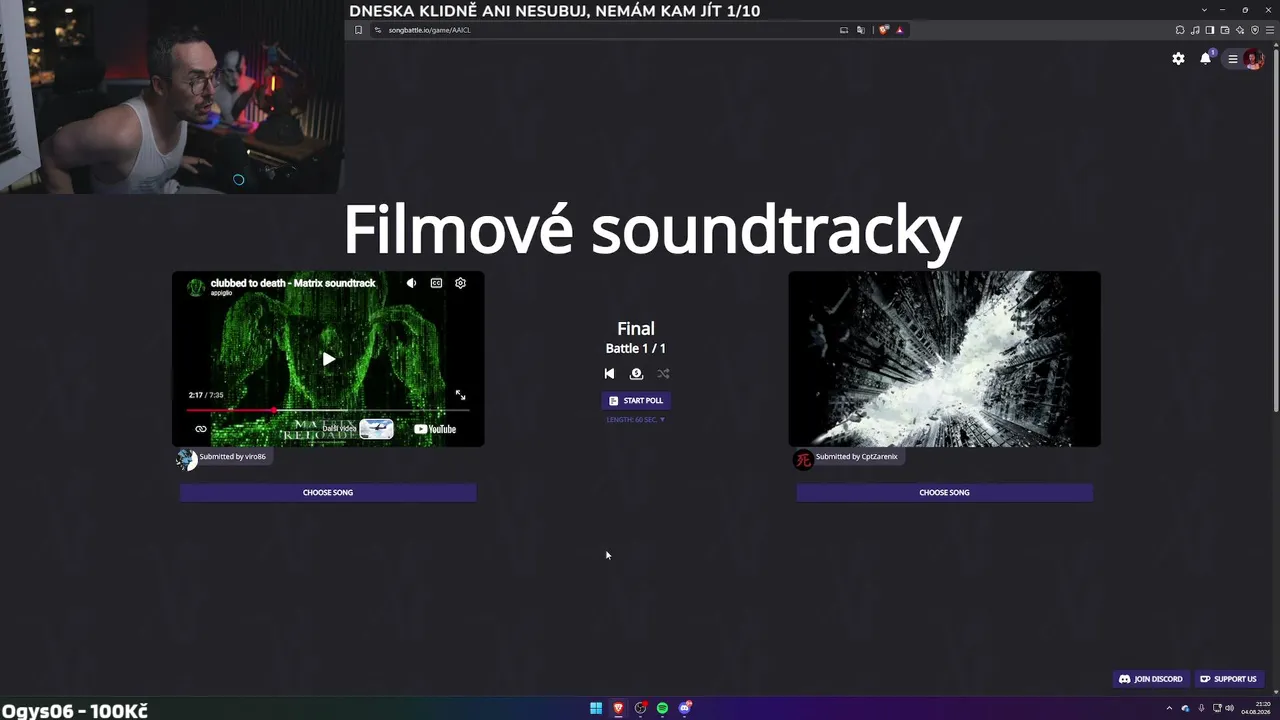Open the Brave VPN shield icon

point(1255,30)
